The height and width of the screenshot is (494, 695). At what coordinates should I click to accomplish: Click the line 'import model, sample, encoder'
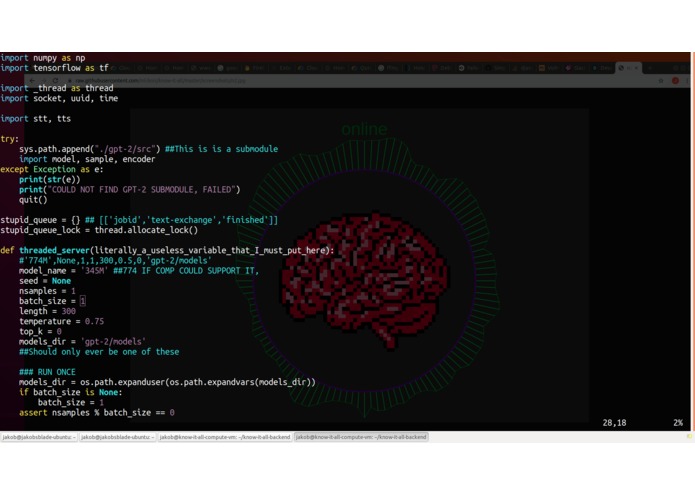pyautogui.click(x=87, y=159)
